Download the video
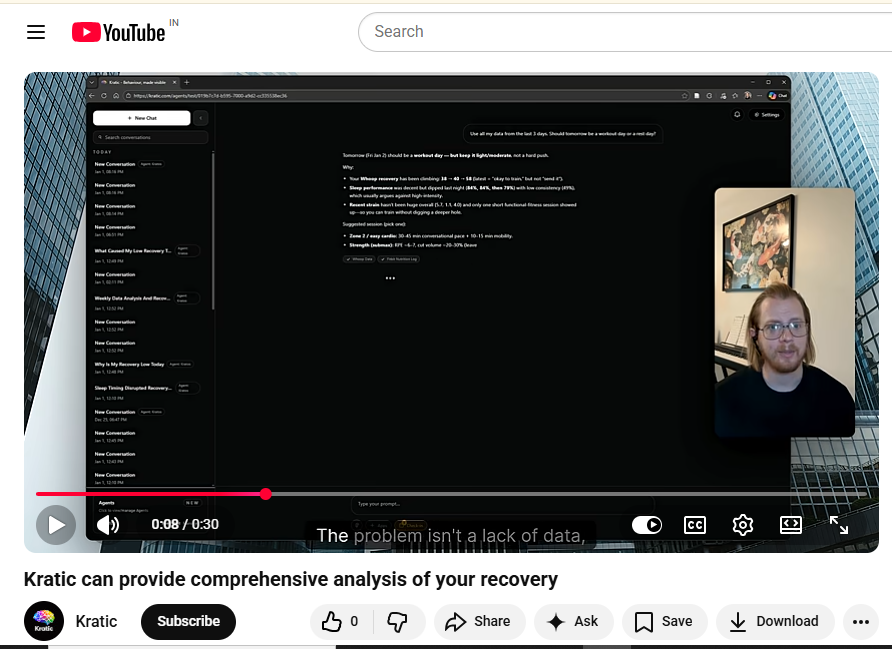Viewport: 892px width, 649px height. (x=775, y=621)
